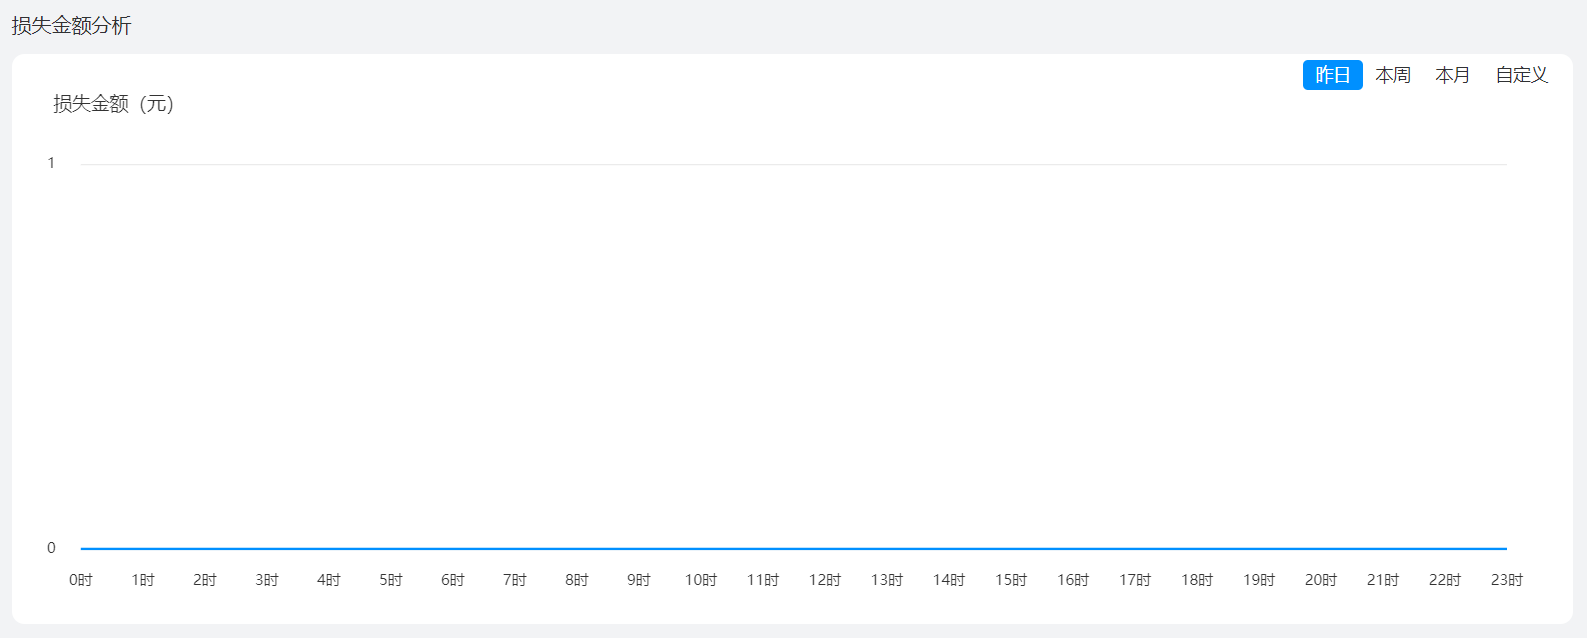Click the 21时 axis label
This screenshot has width=1587, height=638.
(1383, 580)
